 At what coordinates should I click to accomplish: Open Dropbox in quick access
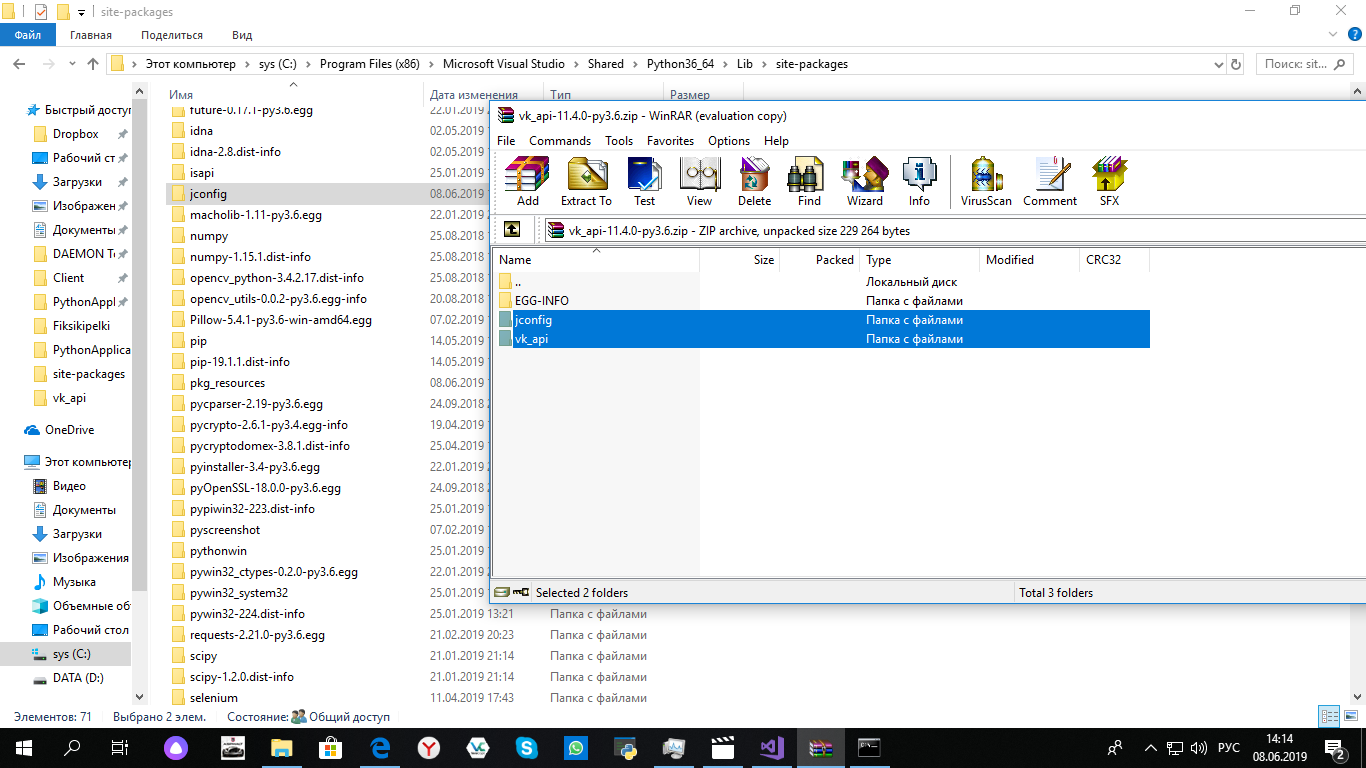tap(75, 134)
